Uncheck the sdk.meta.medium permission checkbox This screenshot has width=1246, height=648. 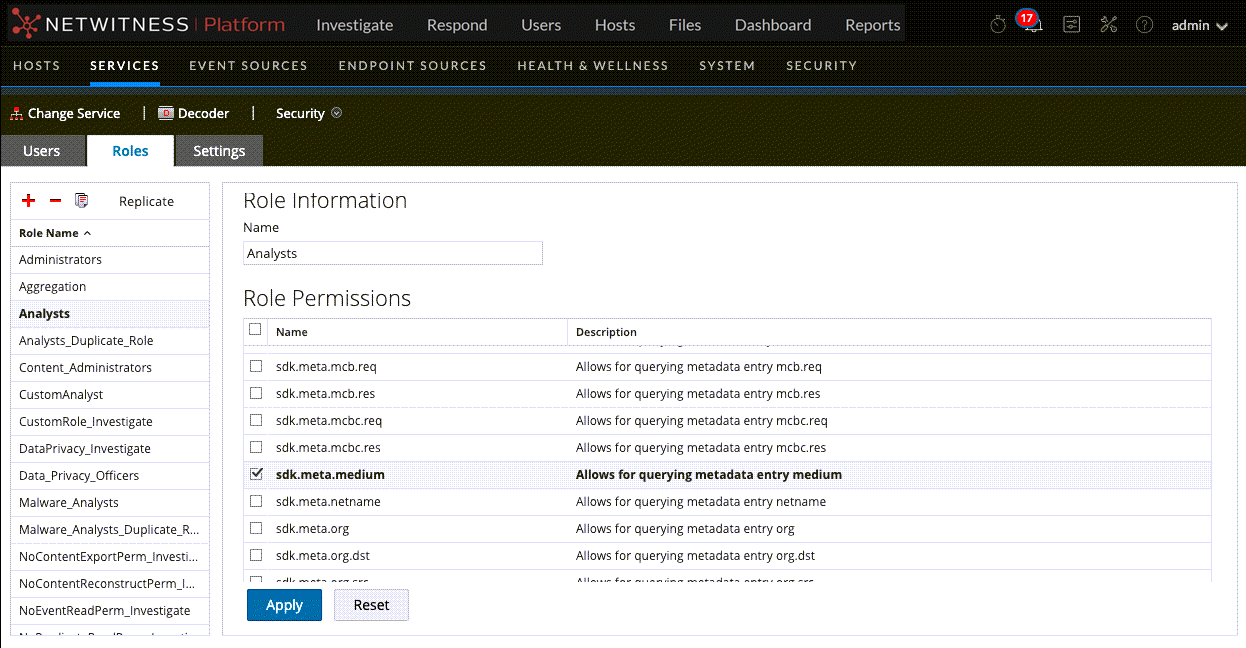point(256,474)
